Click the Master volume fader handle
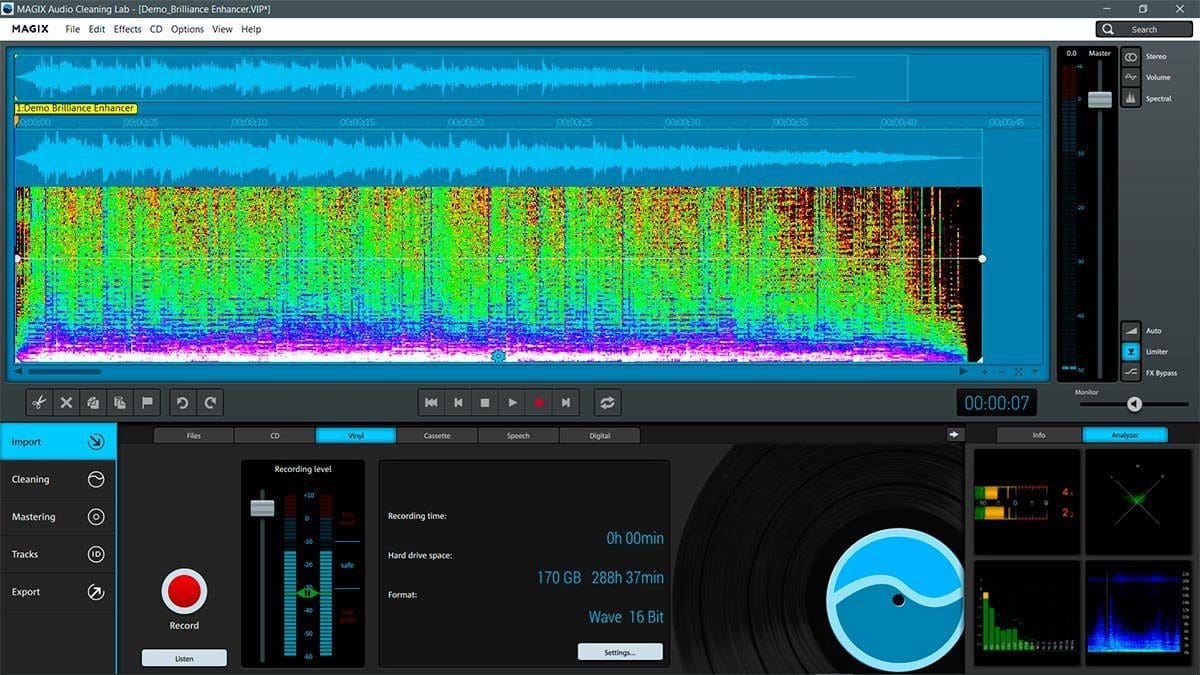The height and width of the screenshot is (675, 1200). [1100, 99]
